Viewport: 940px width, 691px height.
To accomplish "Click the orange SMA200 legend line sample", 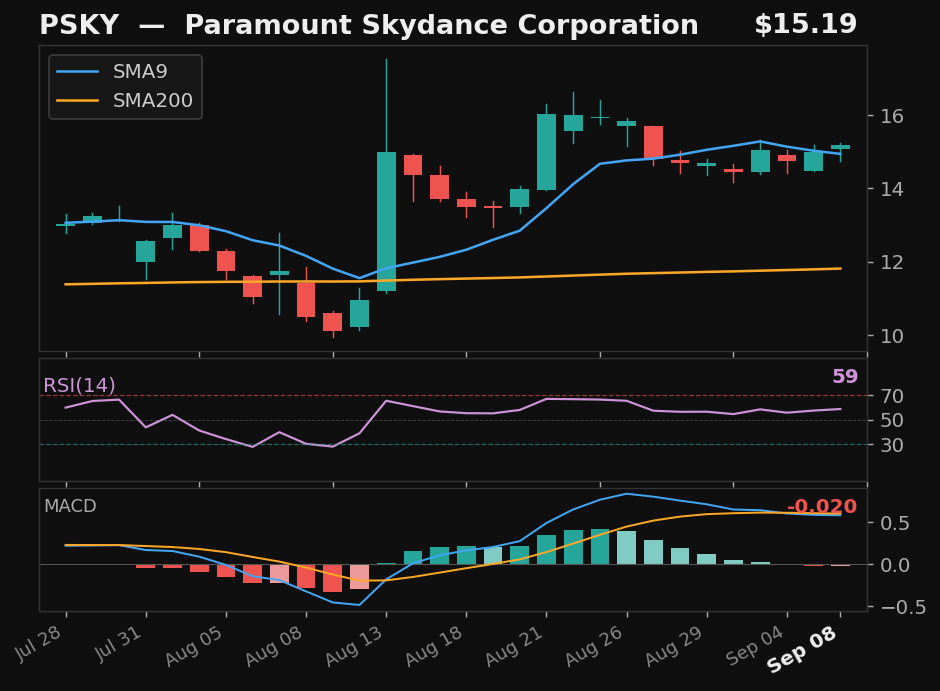I will click(x=77, y=101).
